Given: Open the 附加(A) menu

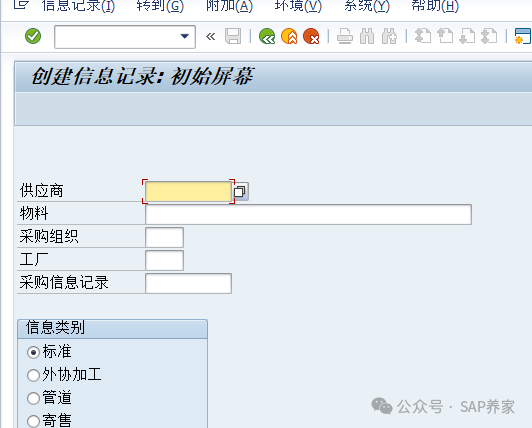Looking at the screenshot, I should click(x=229, y=6).
